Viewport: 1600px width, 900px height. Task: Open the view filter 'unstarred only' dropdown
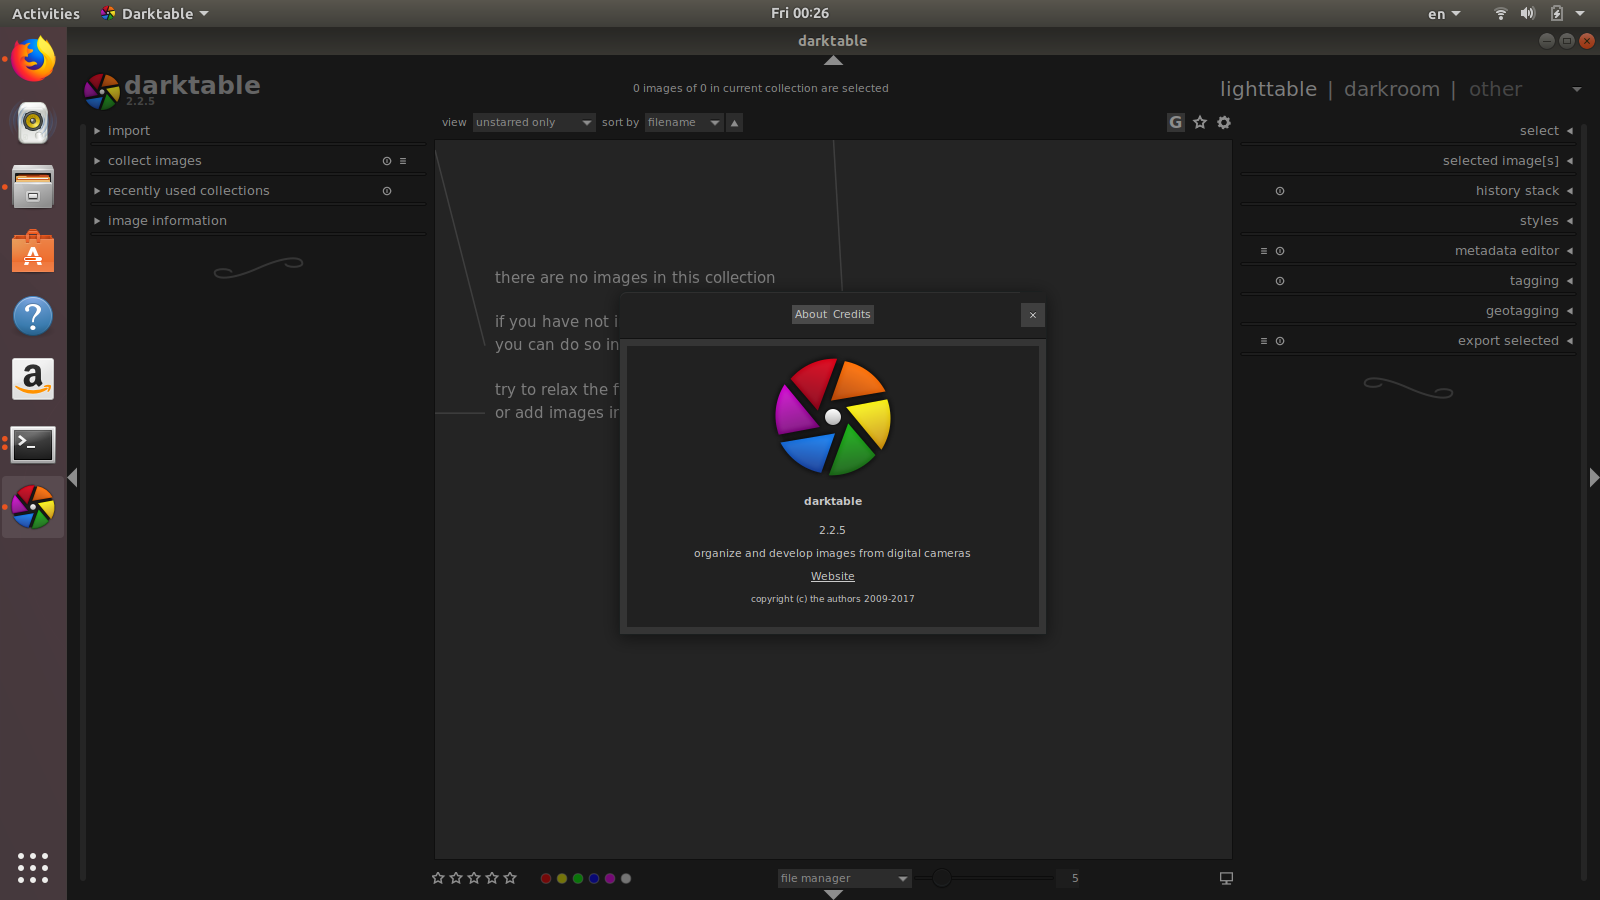pos(534,123)
